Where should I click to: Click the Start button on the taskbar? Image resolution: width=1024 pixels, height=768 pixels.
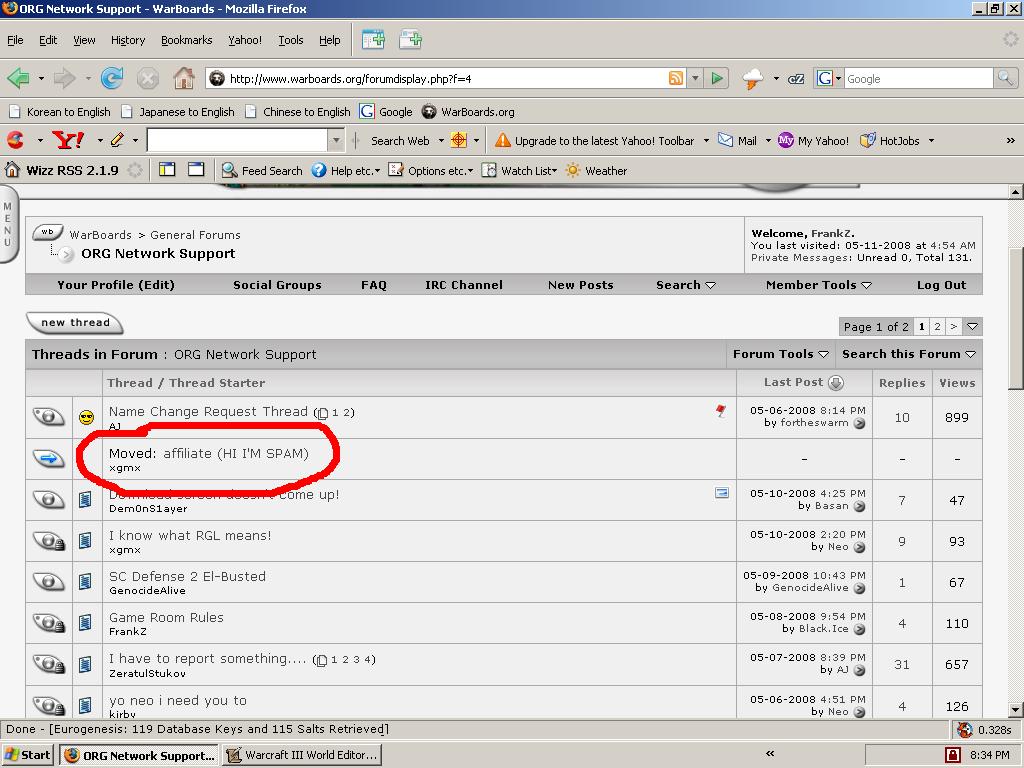click(27, 755)
